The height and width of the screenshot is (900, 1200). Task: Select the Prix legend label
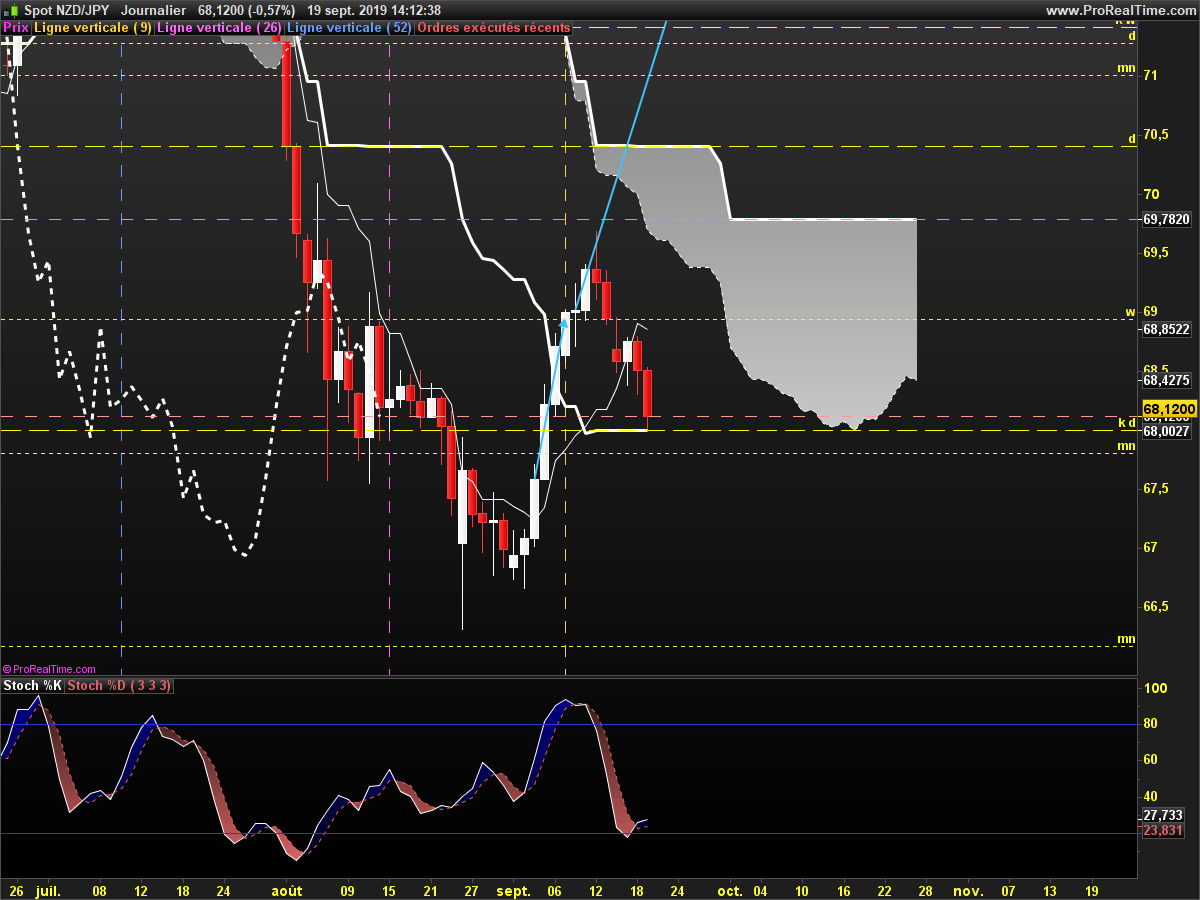(x=16, y=28)
